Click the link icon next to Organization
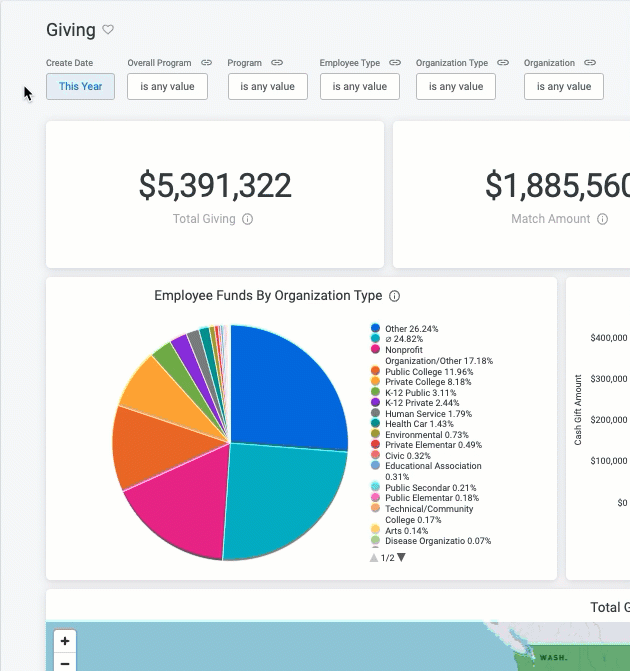Viewport: 630px width, 671px height. pyautogui.click(x=590, y=62)
